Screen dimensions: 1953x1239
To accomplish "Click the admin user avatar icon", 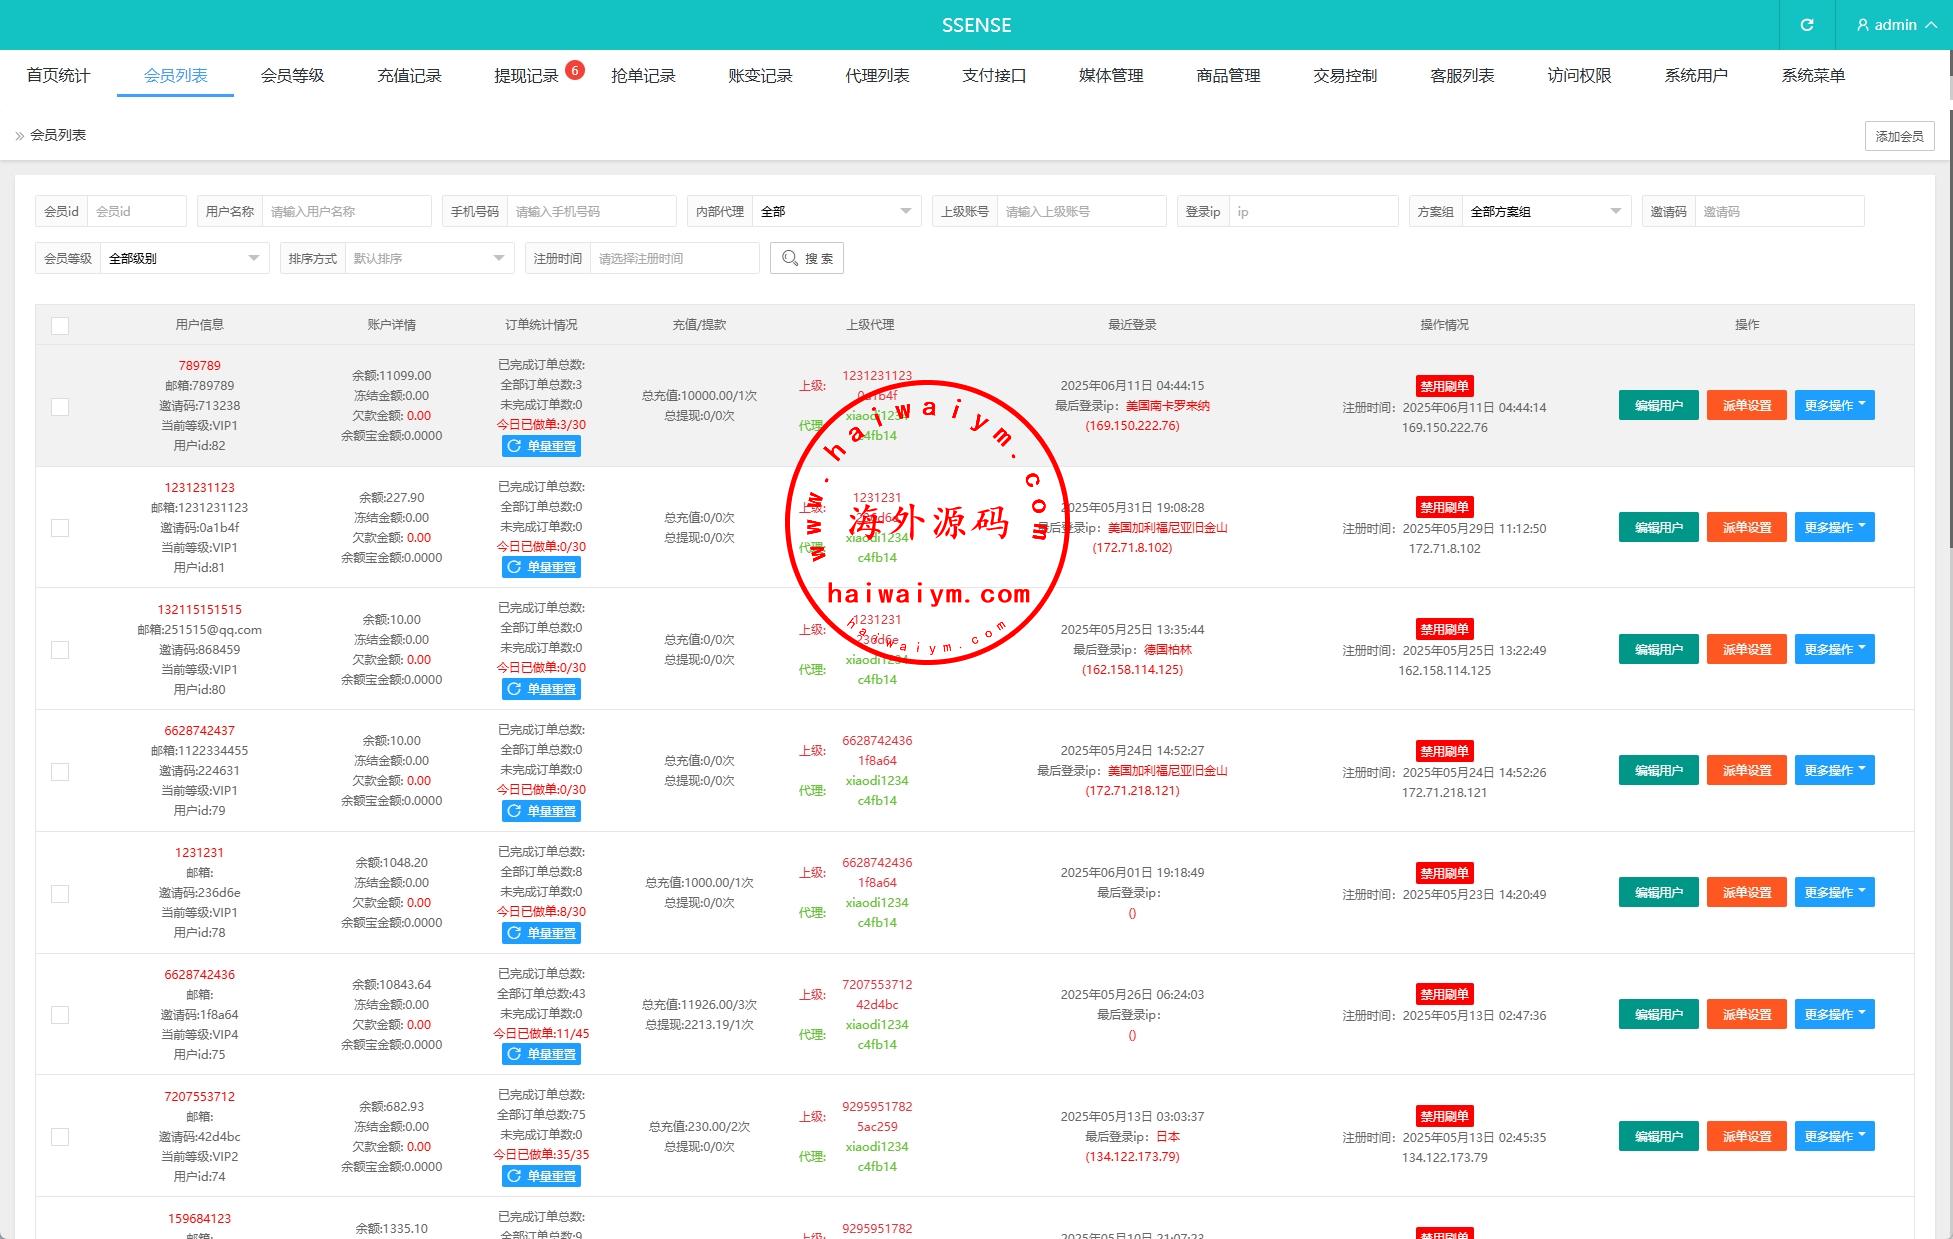I will pos(1862,25).
